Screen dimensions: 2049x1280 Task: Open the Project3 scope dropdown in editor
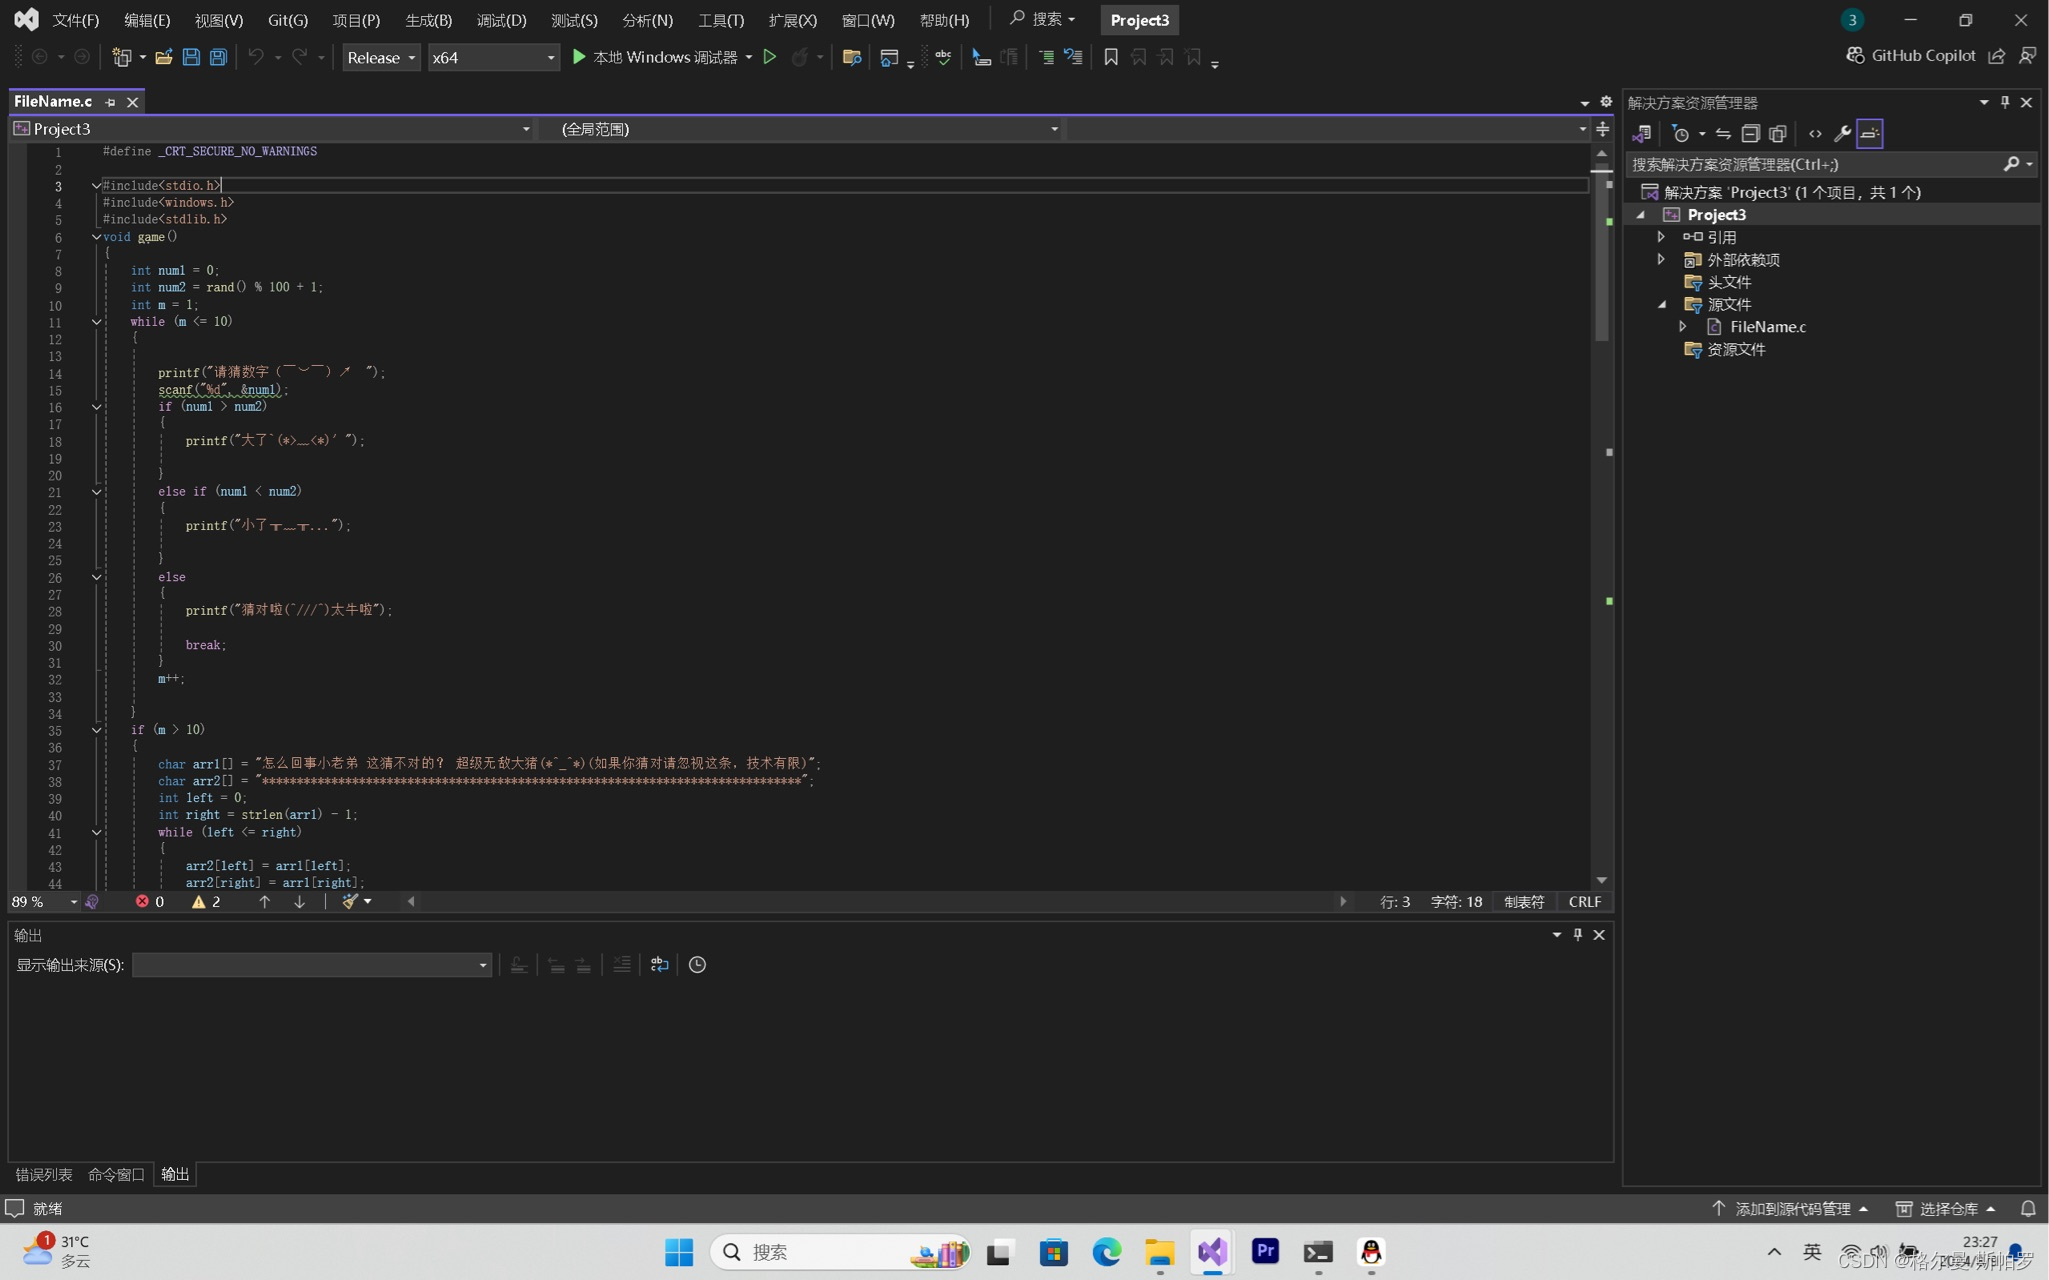pos(272,128)
